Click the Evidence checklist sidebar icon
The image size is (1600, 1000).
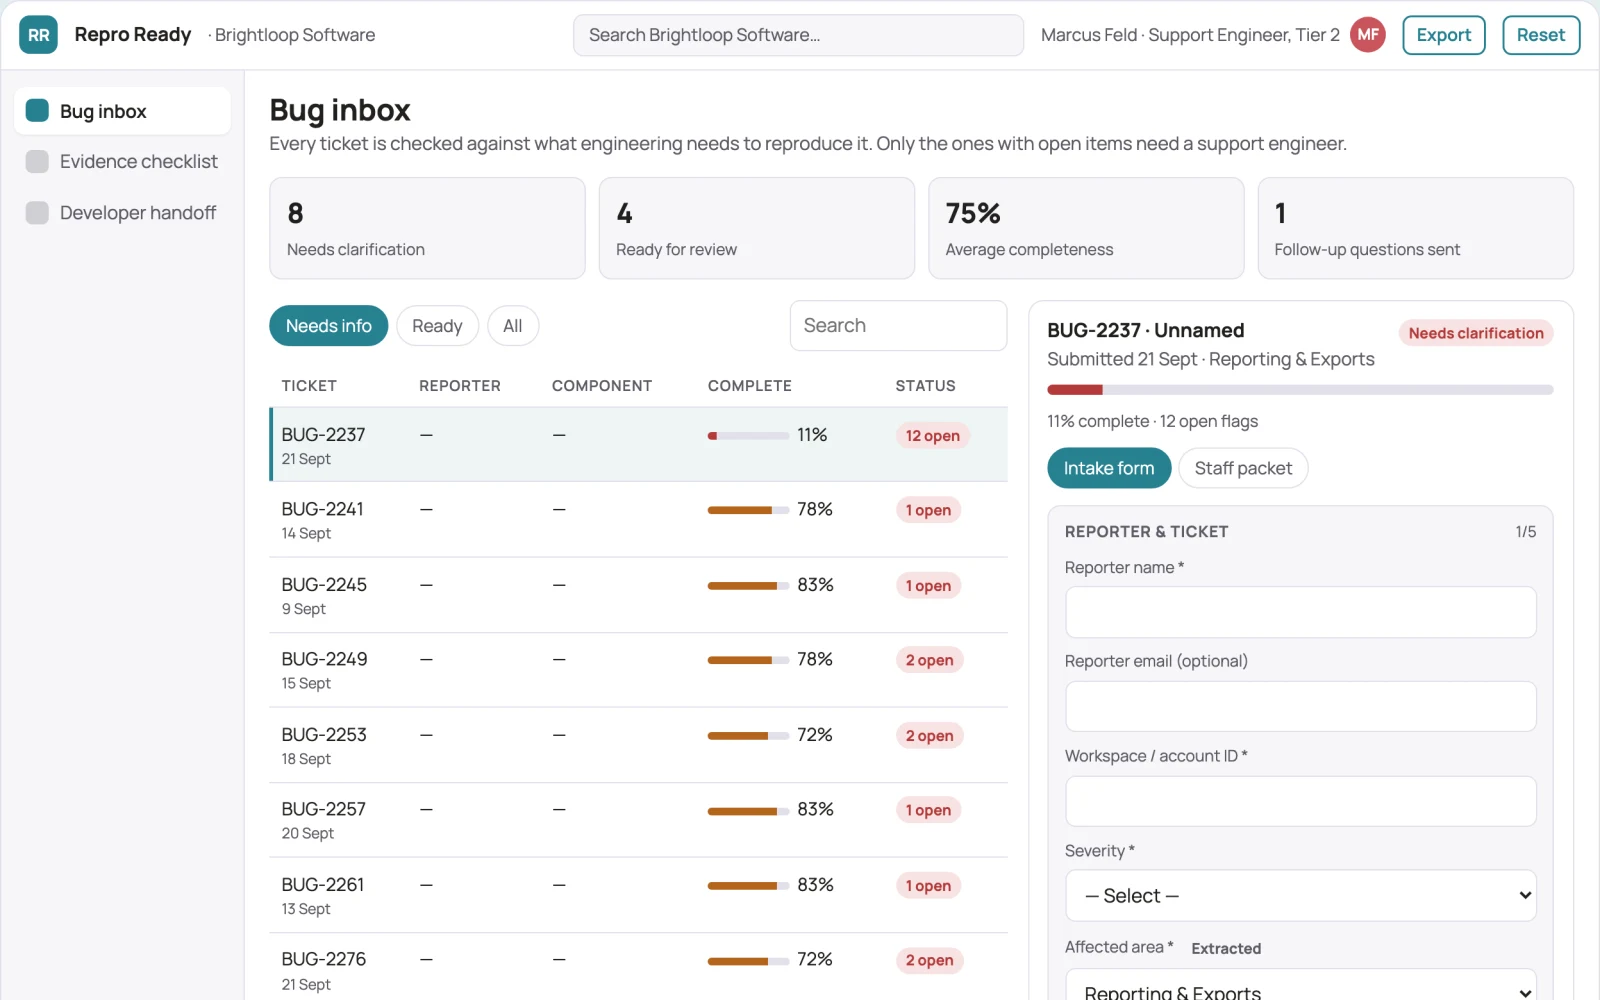pyautogui.click(x=37, y=162)
